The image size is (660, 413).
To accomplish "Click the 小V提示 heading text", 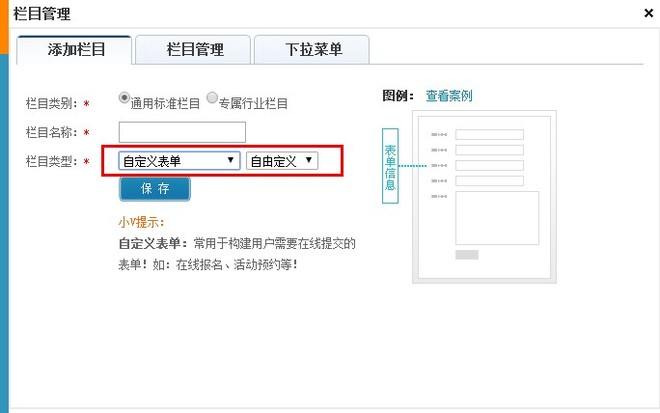I will pyautogui.click(x=141, y=222).
